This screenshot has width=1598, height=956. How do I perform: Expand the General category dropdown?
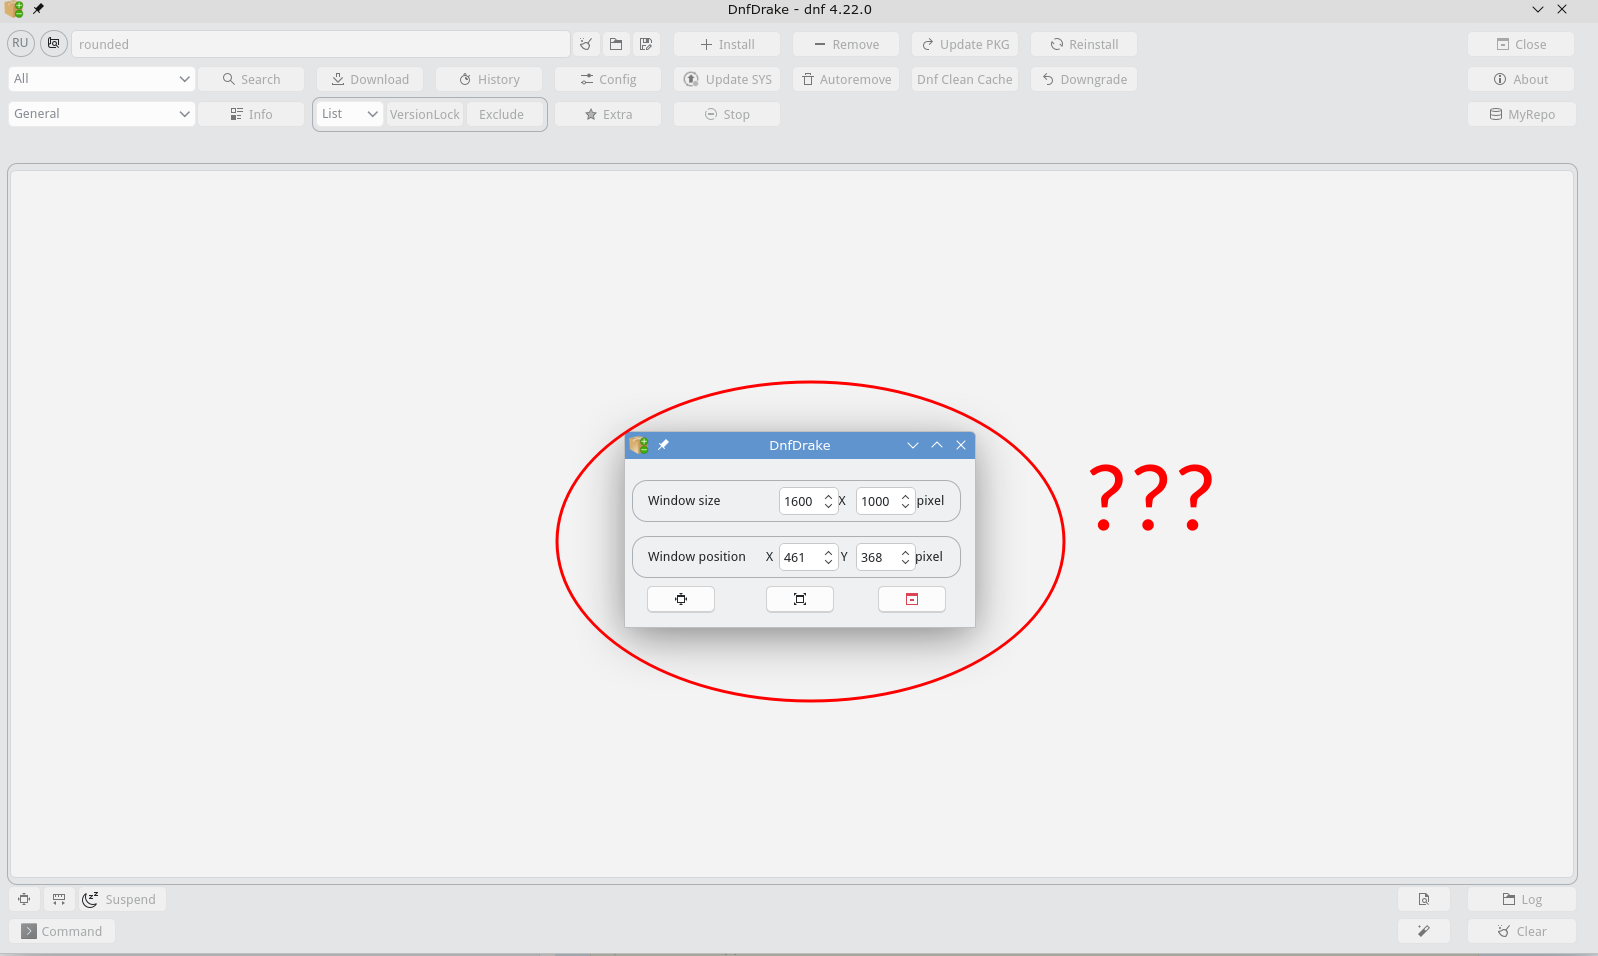tap(101, 114)
